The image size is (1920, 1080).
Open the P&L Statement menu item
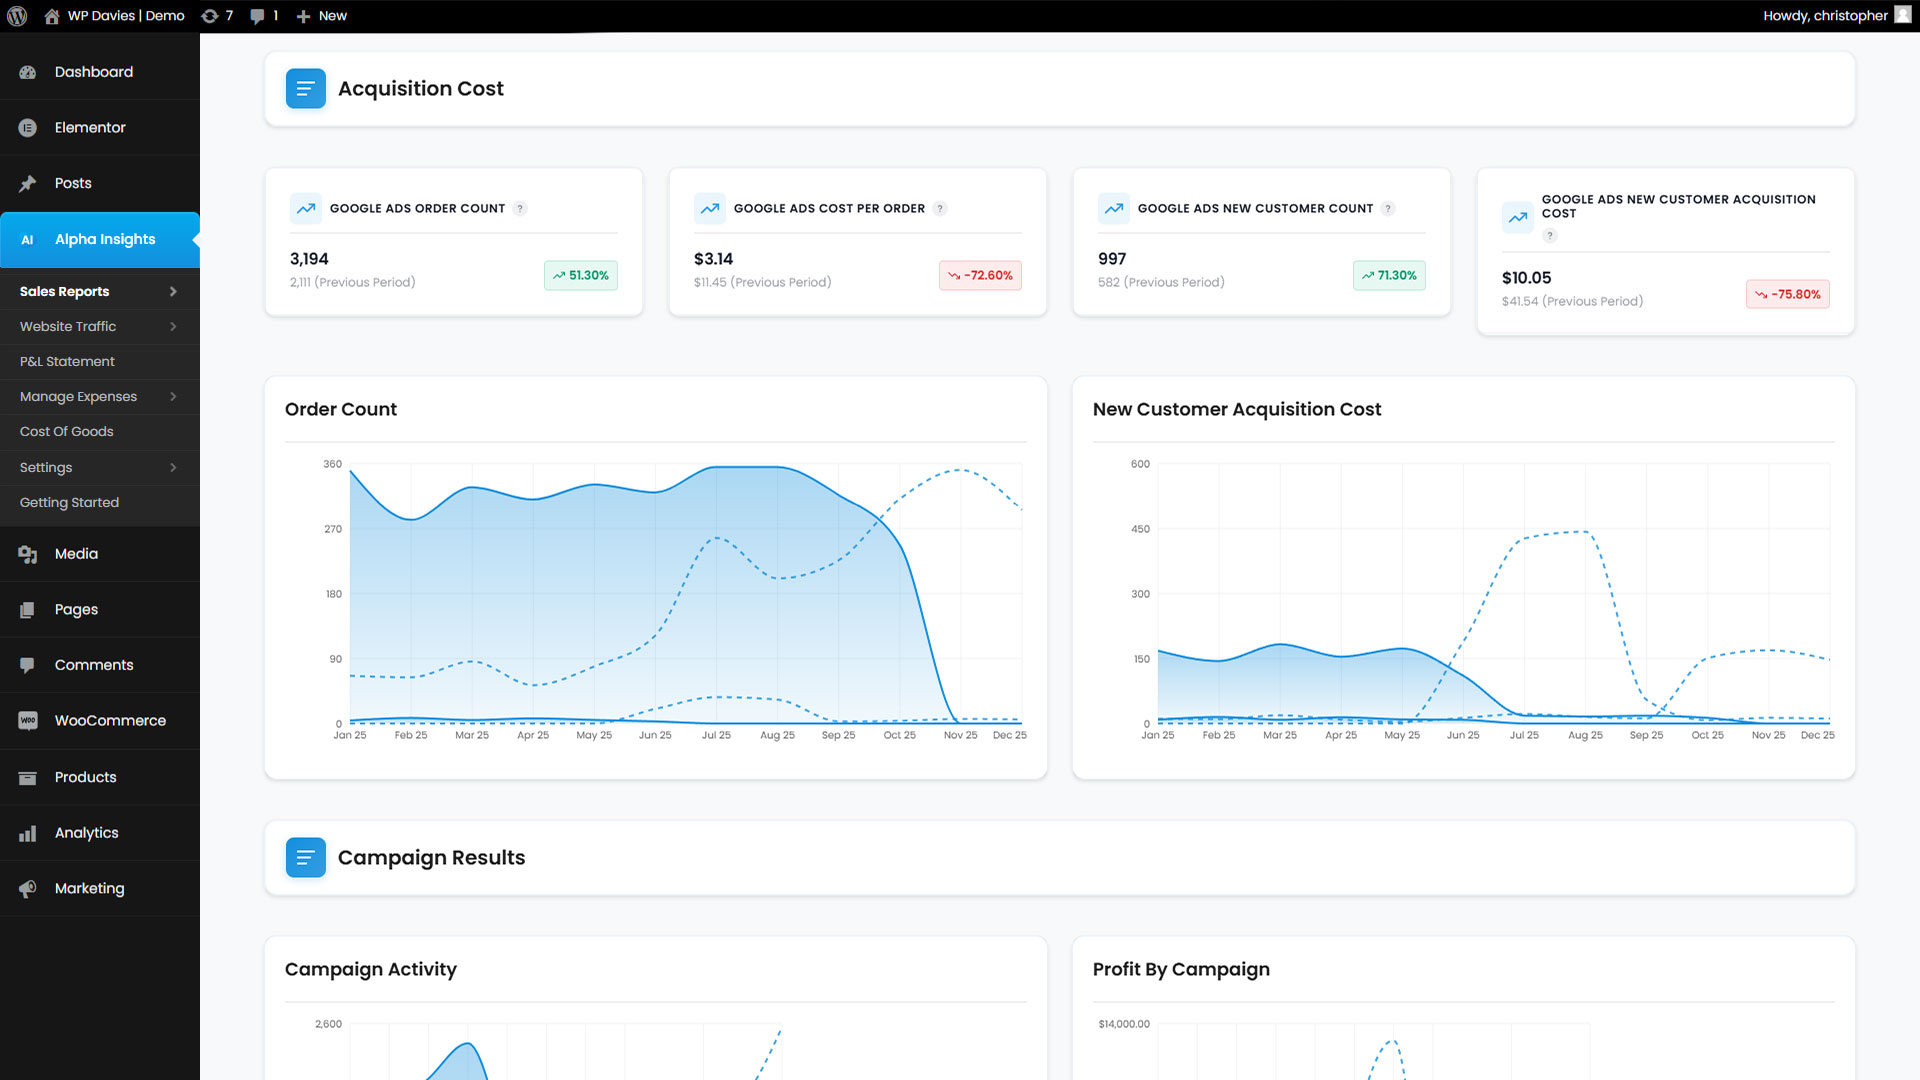[x=67, y=362]
